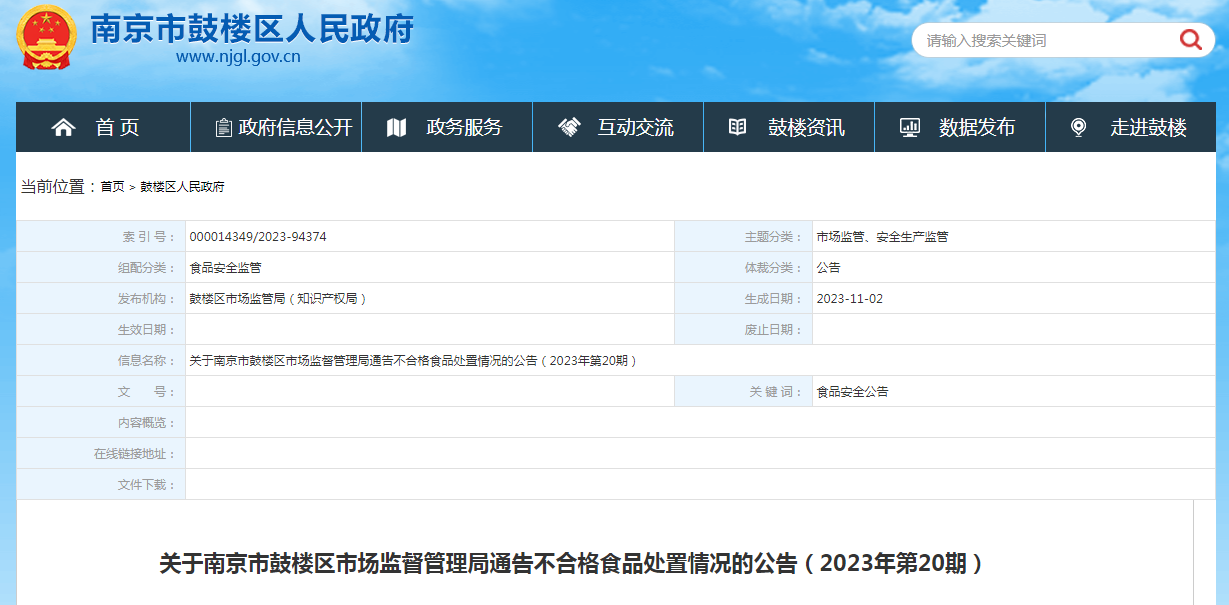Click the bold announcement headline 2023年第20期
The width and height of the screenshot is (1229, 605).
tap(572, 563)
